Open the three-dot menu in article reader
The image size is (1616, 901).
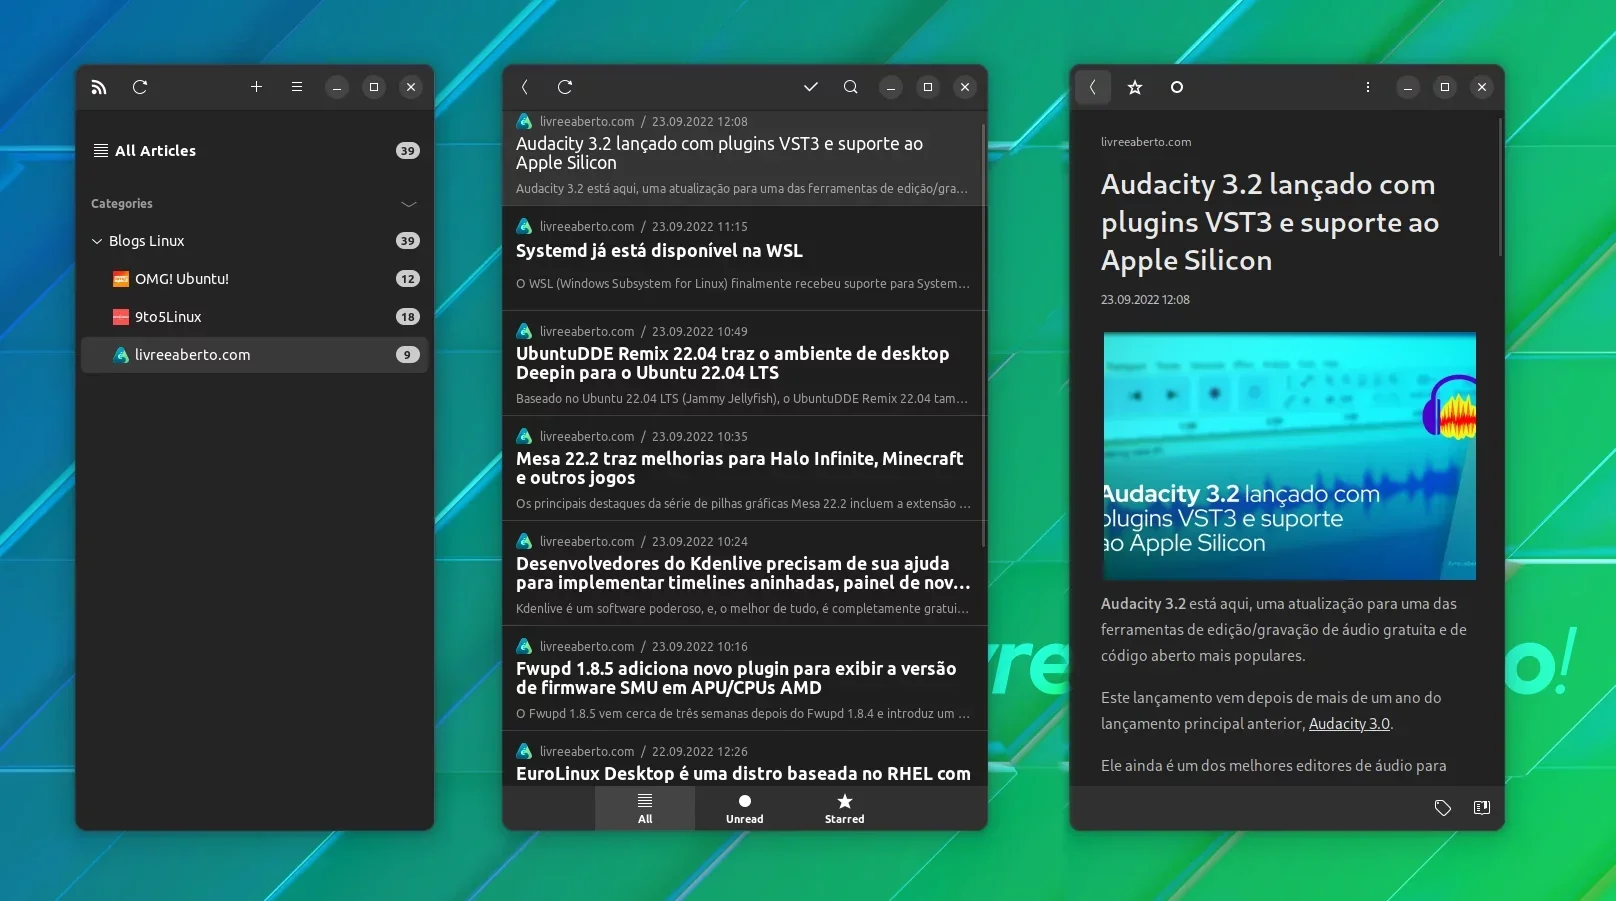(1368, 87)
